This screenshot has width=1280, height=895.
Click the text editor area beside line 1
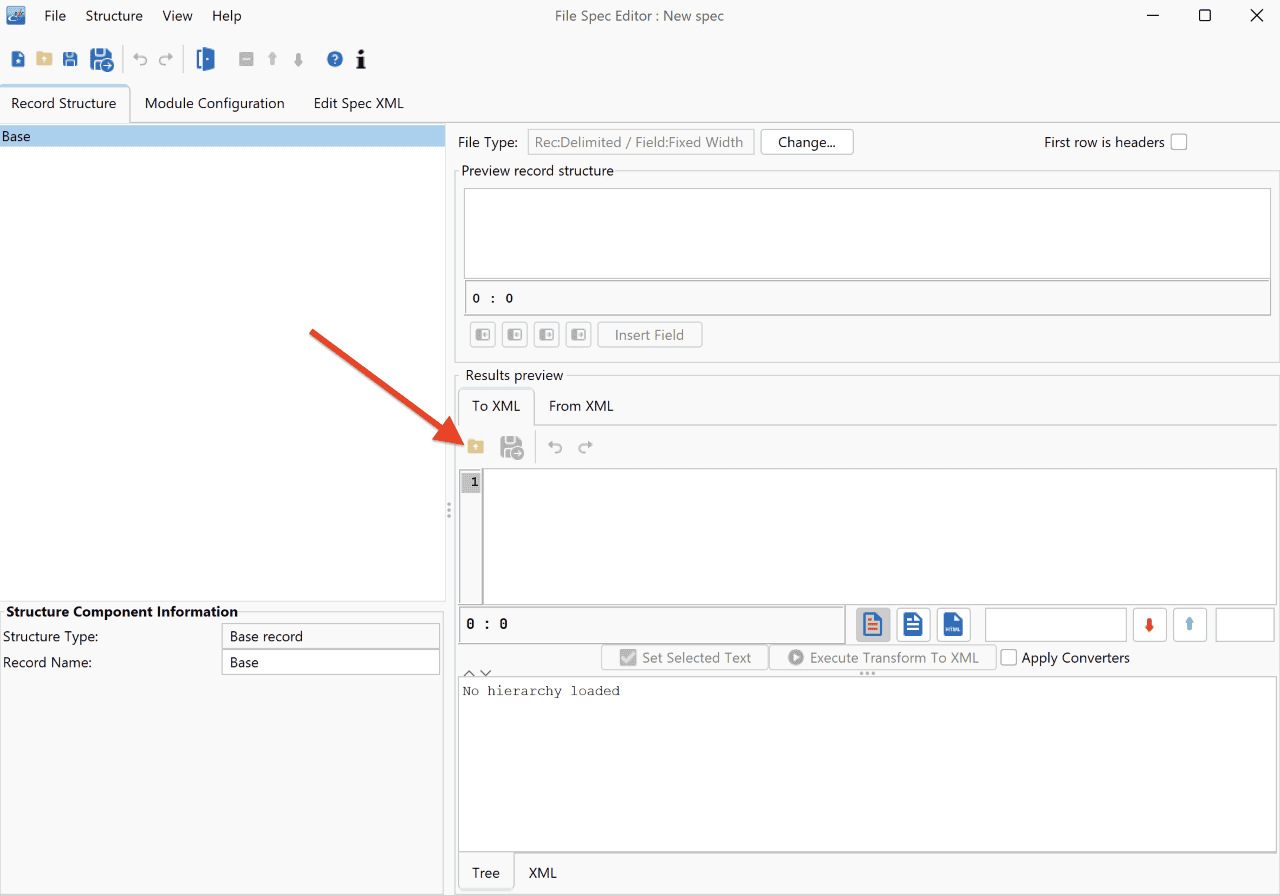880,536
